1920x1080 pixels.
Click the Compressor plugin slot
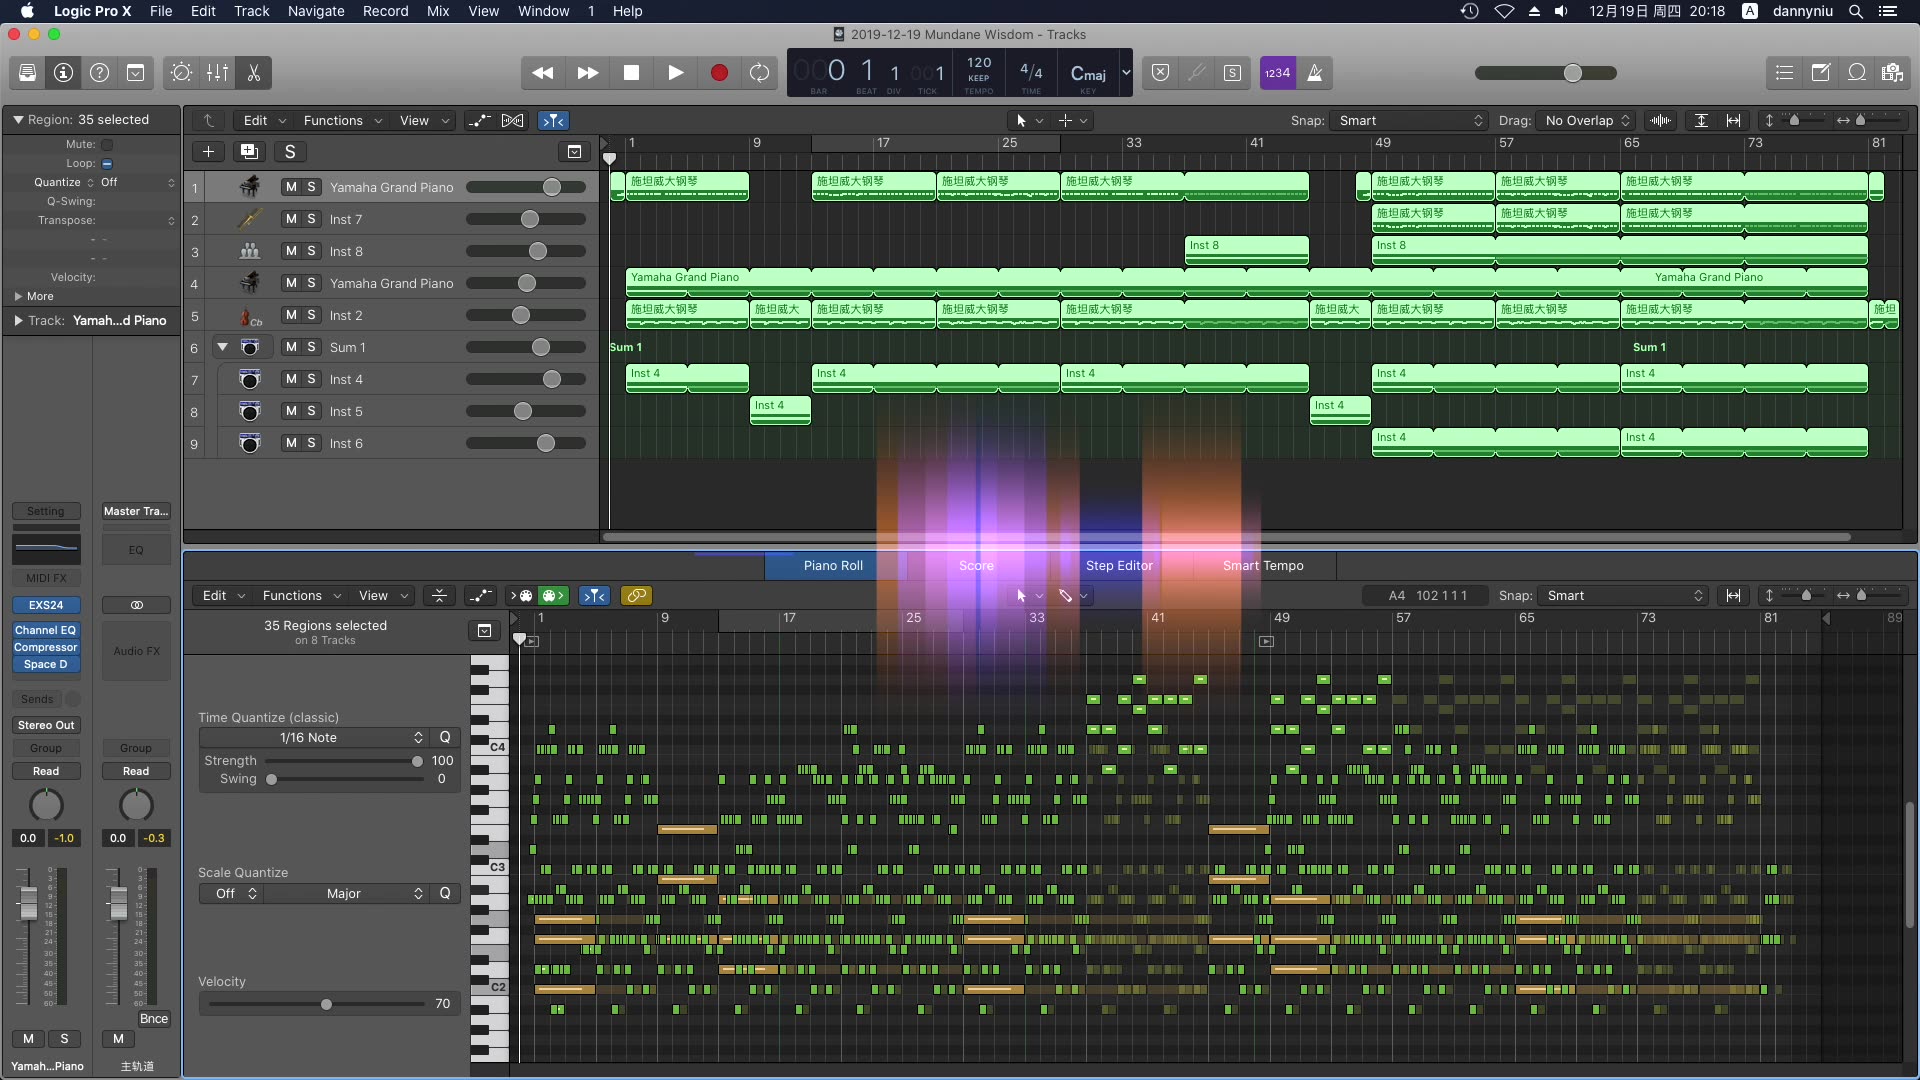tap(46, 647)
